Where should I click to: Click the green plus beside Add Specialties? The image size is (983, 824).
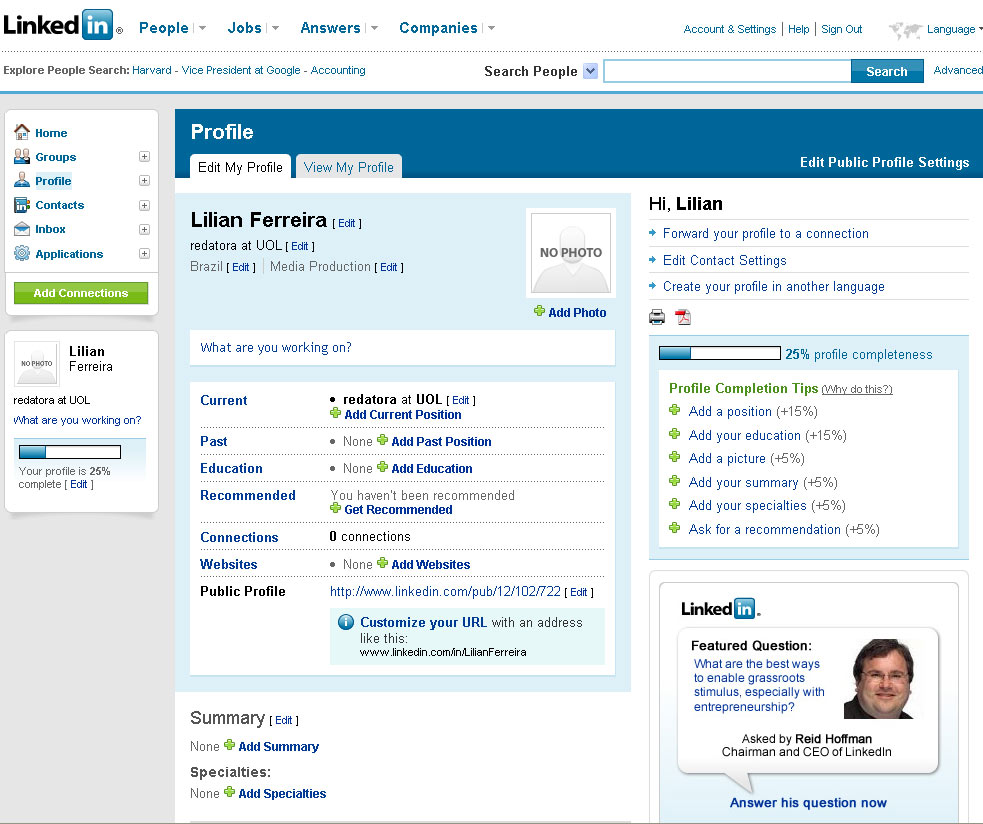click(x=229, y=792)
